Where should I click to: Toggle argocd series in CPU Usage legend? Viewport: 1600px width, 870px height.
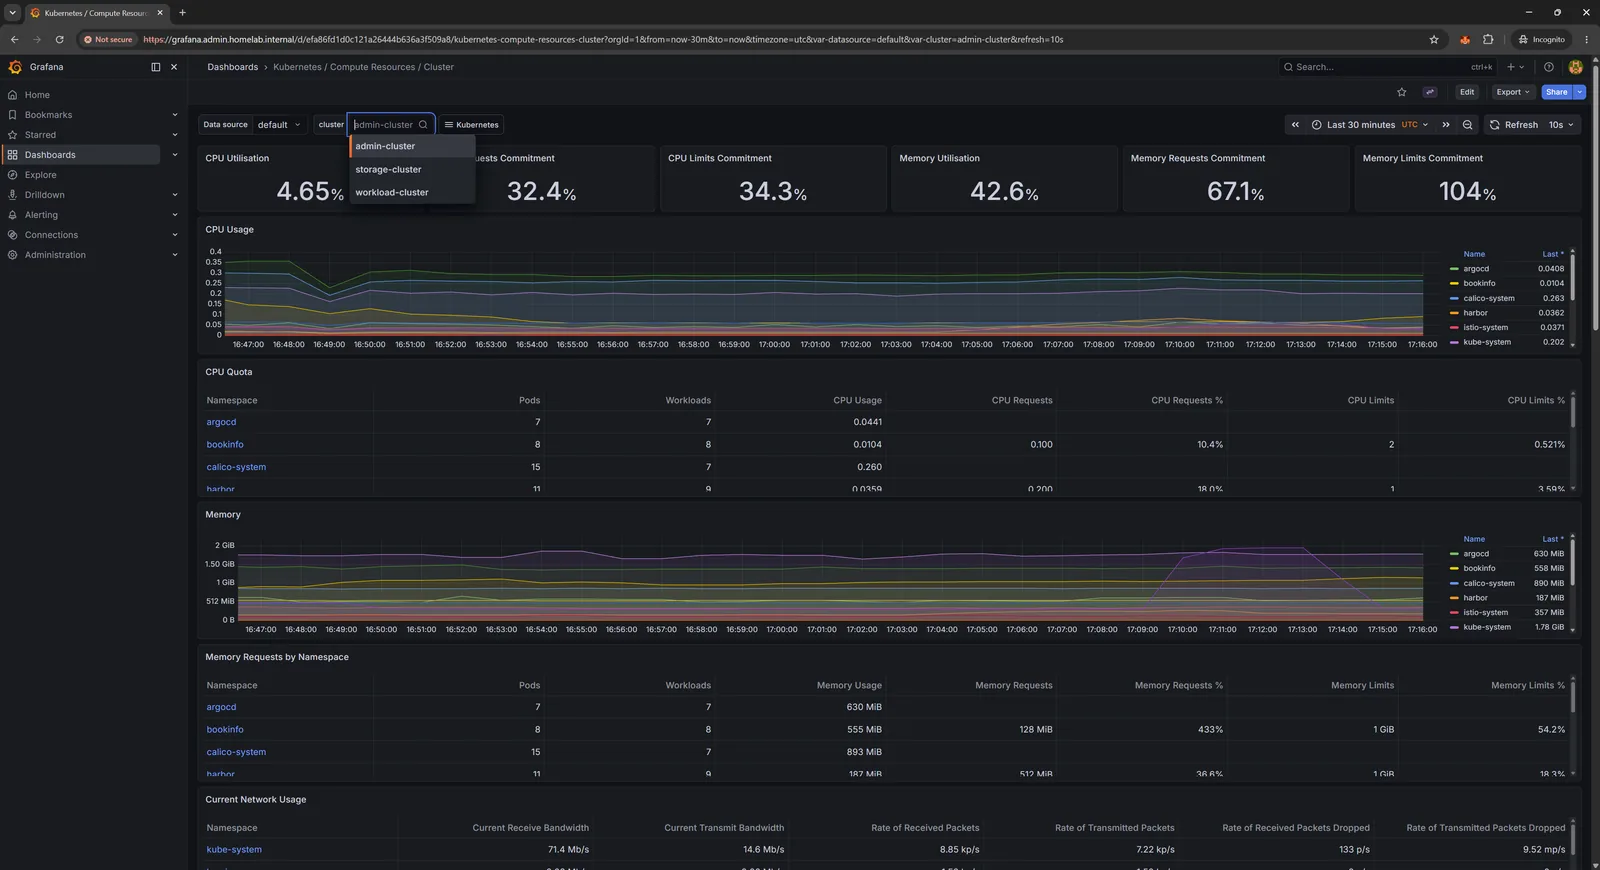(1476, 269)
